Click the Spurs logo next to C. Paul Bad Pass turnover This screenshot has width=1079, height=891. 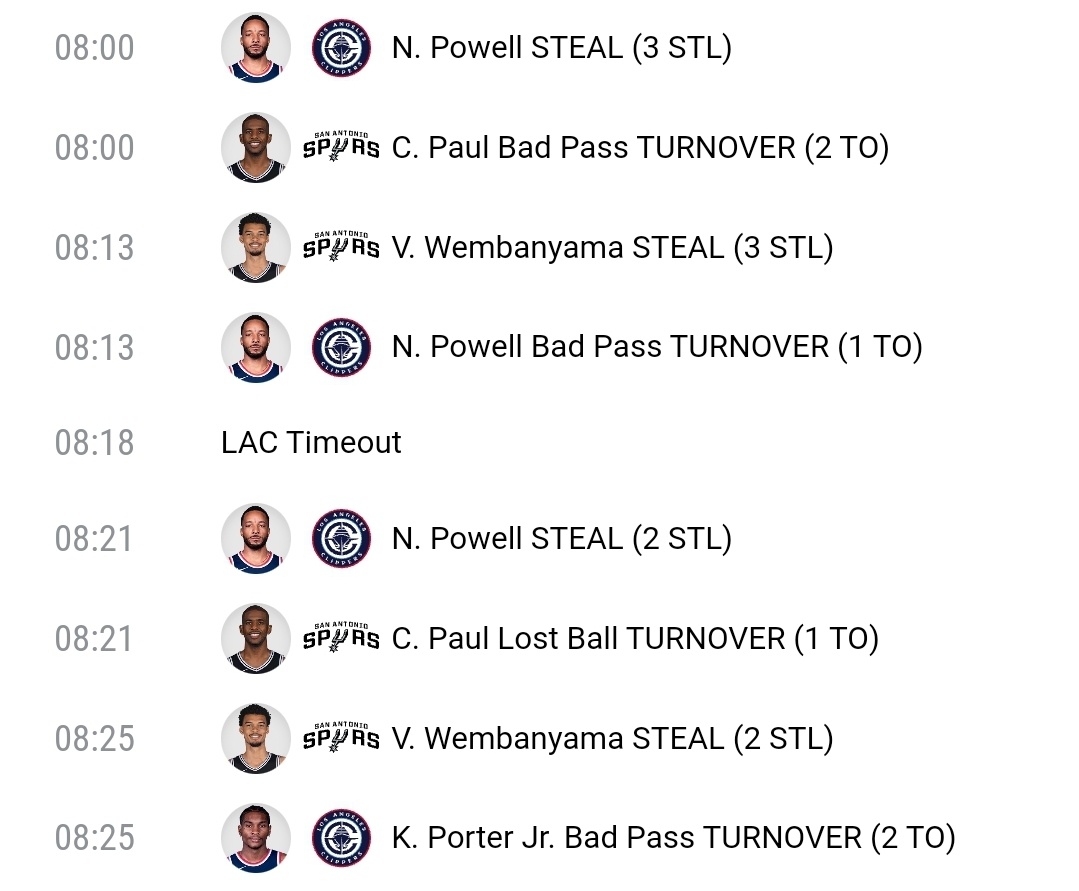[x=341, y=148]
